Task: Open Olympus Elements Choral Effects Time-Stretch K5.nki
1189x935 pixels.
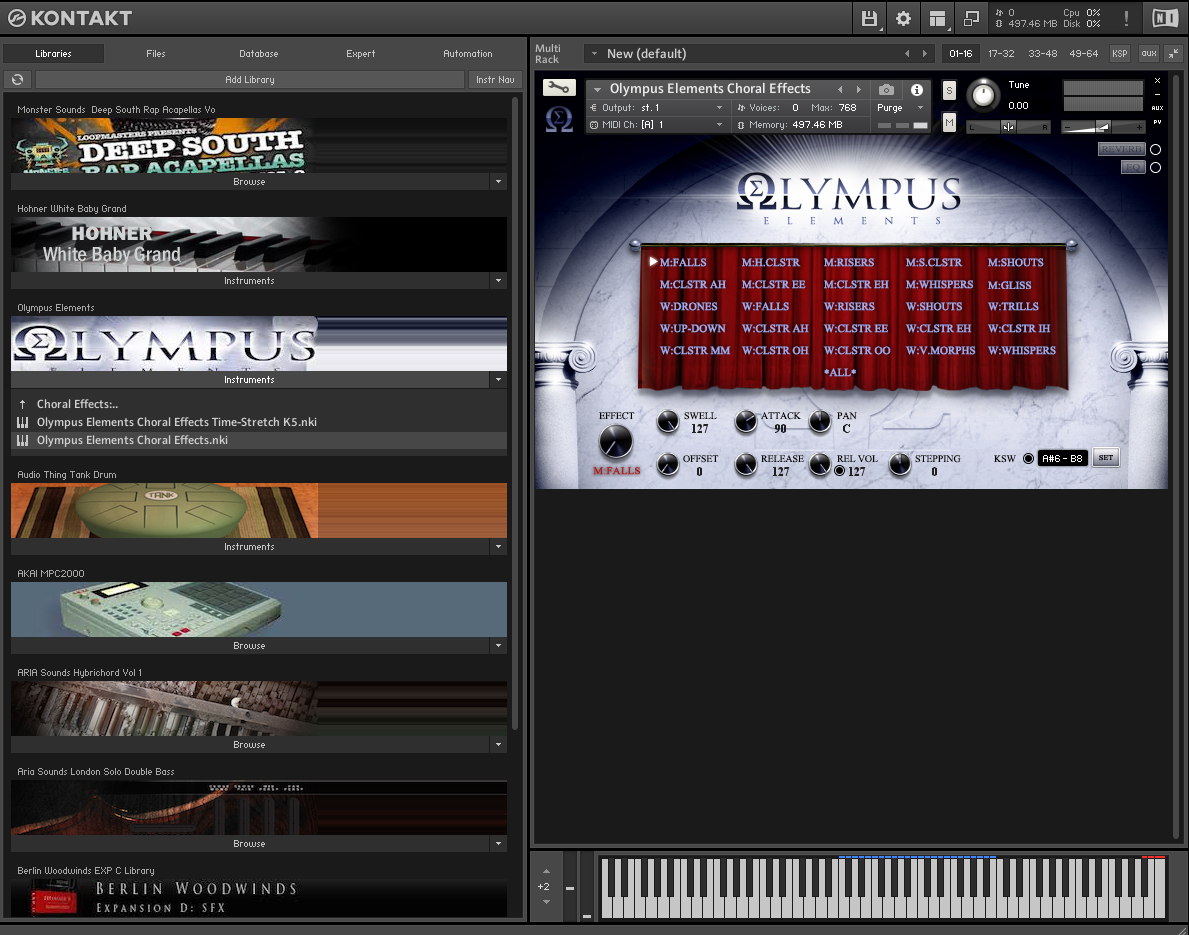Action: click(177, 422)
